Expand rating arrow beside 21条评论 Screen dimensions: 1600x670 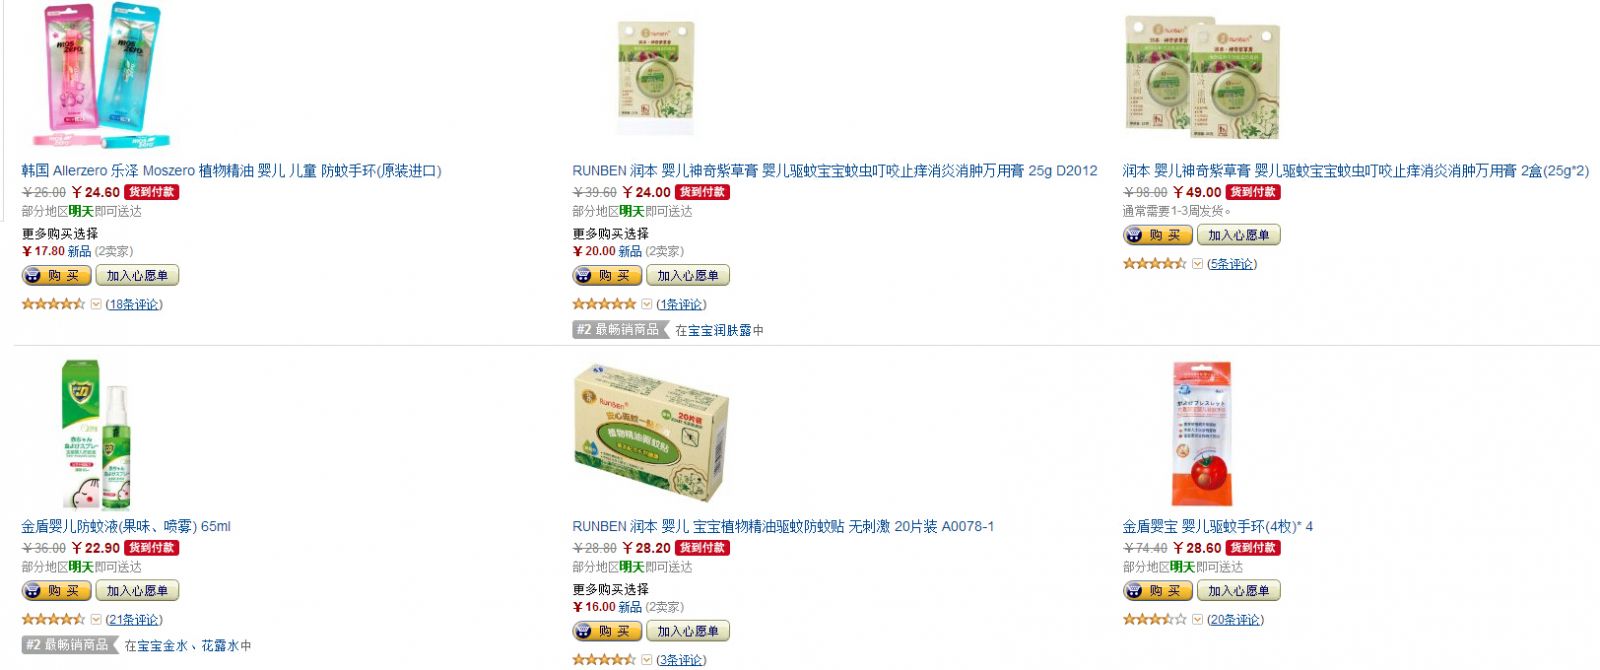point(96,620)
